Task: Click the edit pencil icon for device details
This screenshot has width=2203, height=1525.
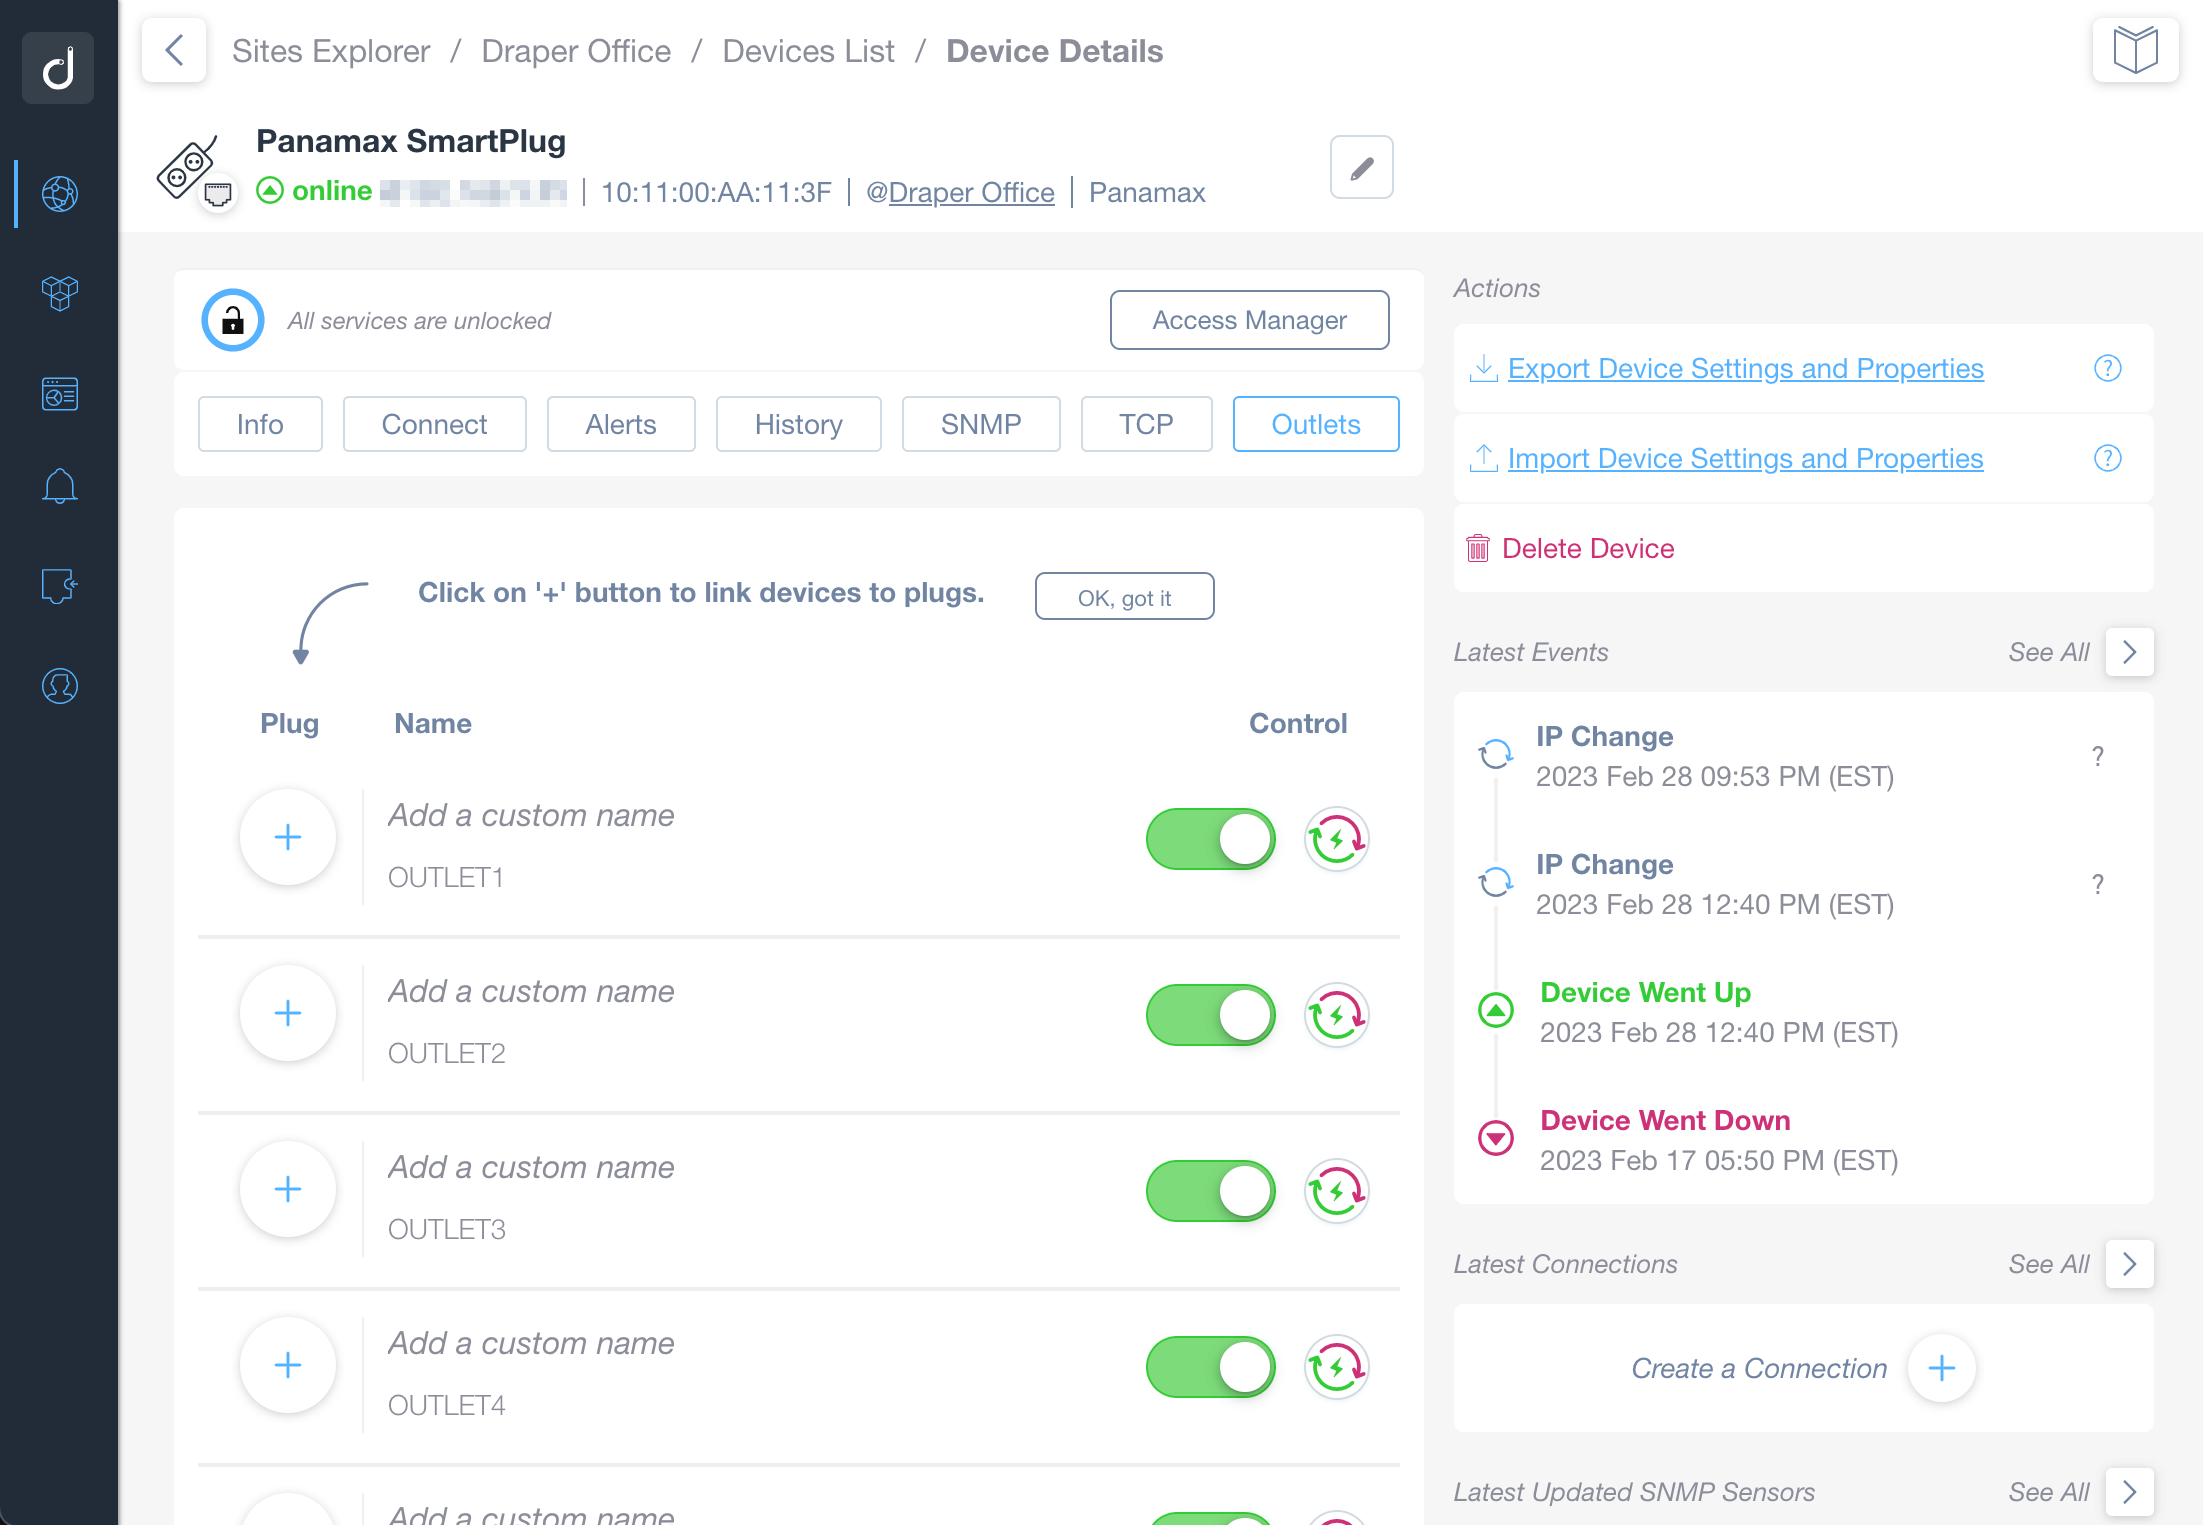Action: (1363, 167)
